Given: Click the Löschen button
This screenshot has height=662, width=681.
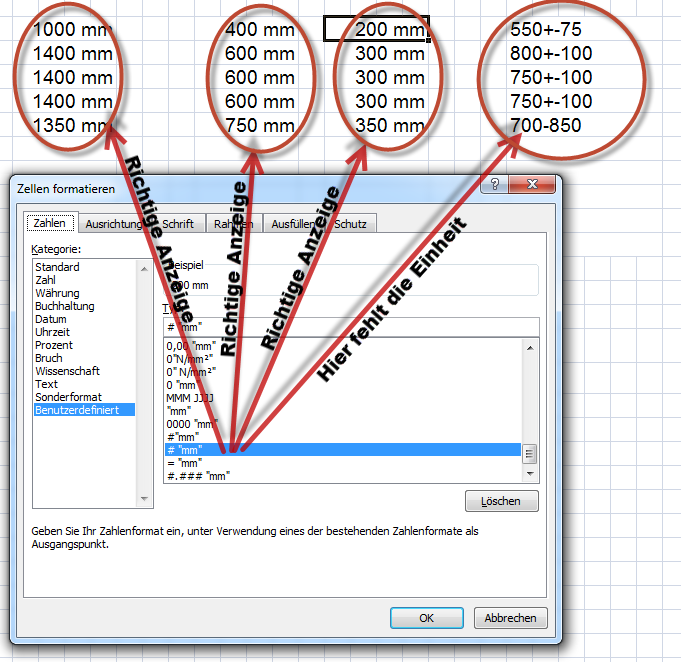Looking at the screenshot, I should click(502, 501).
